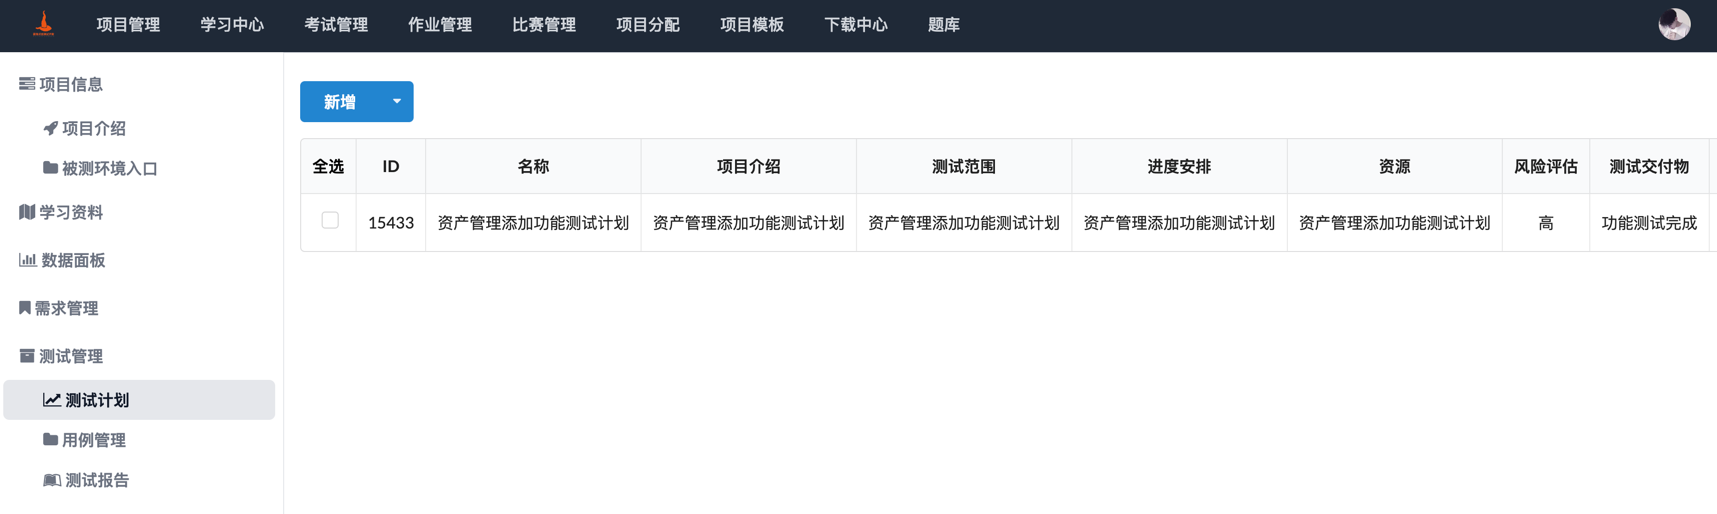Click the map icon beside 学习资料
The image size is (1717, 514).
[x=27, y=212]
